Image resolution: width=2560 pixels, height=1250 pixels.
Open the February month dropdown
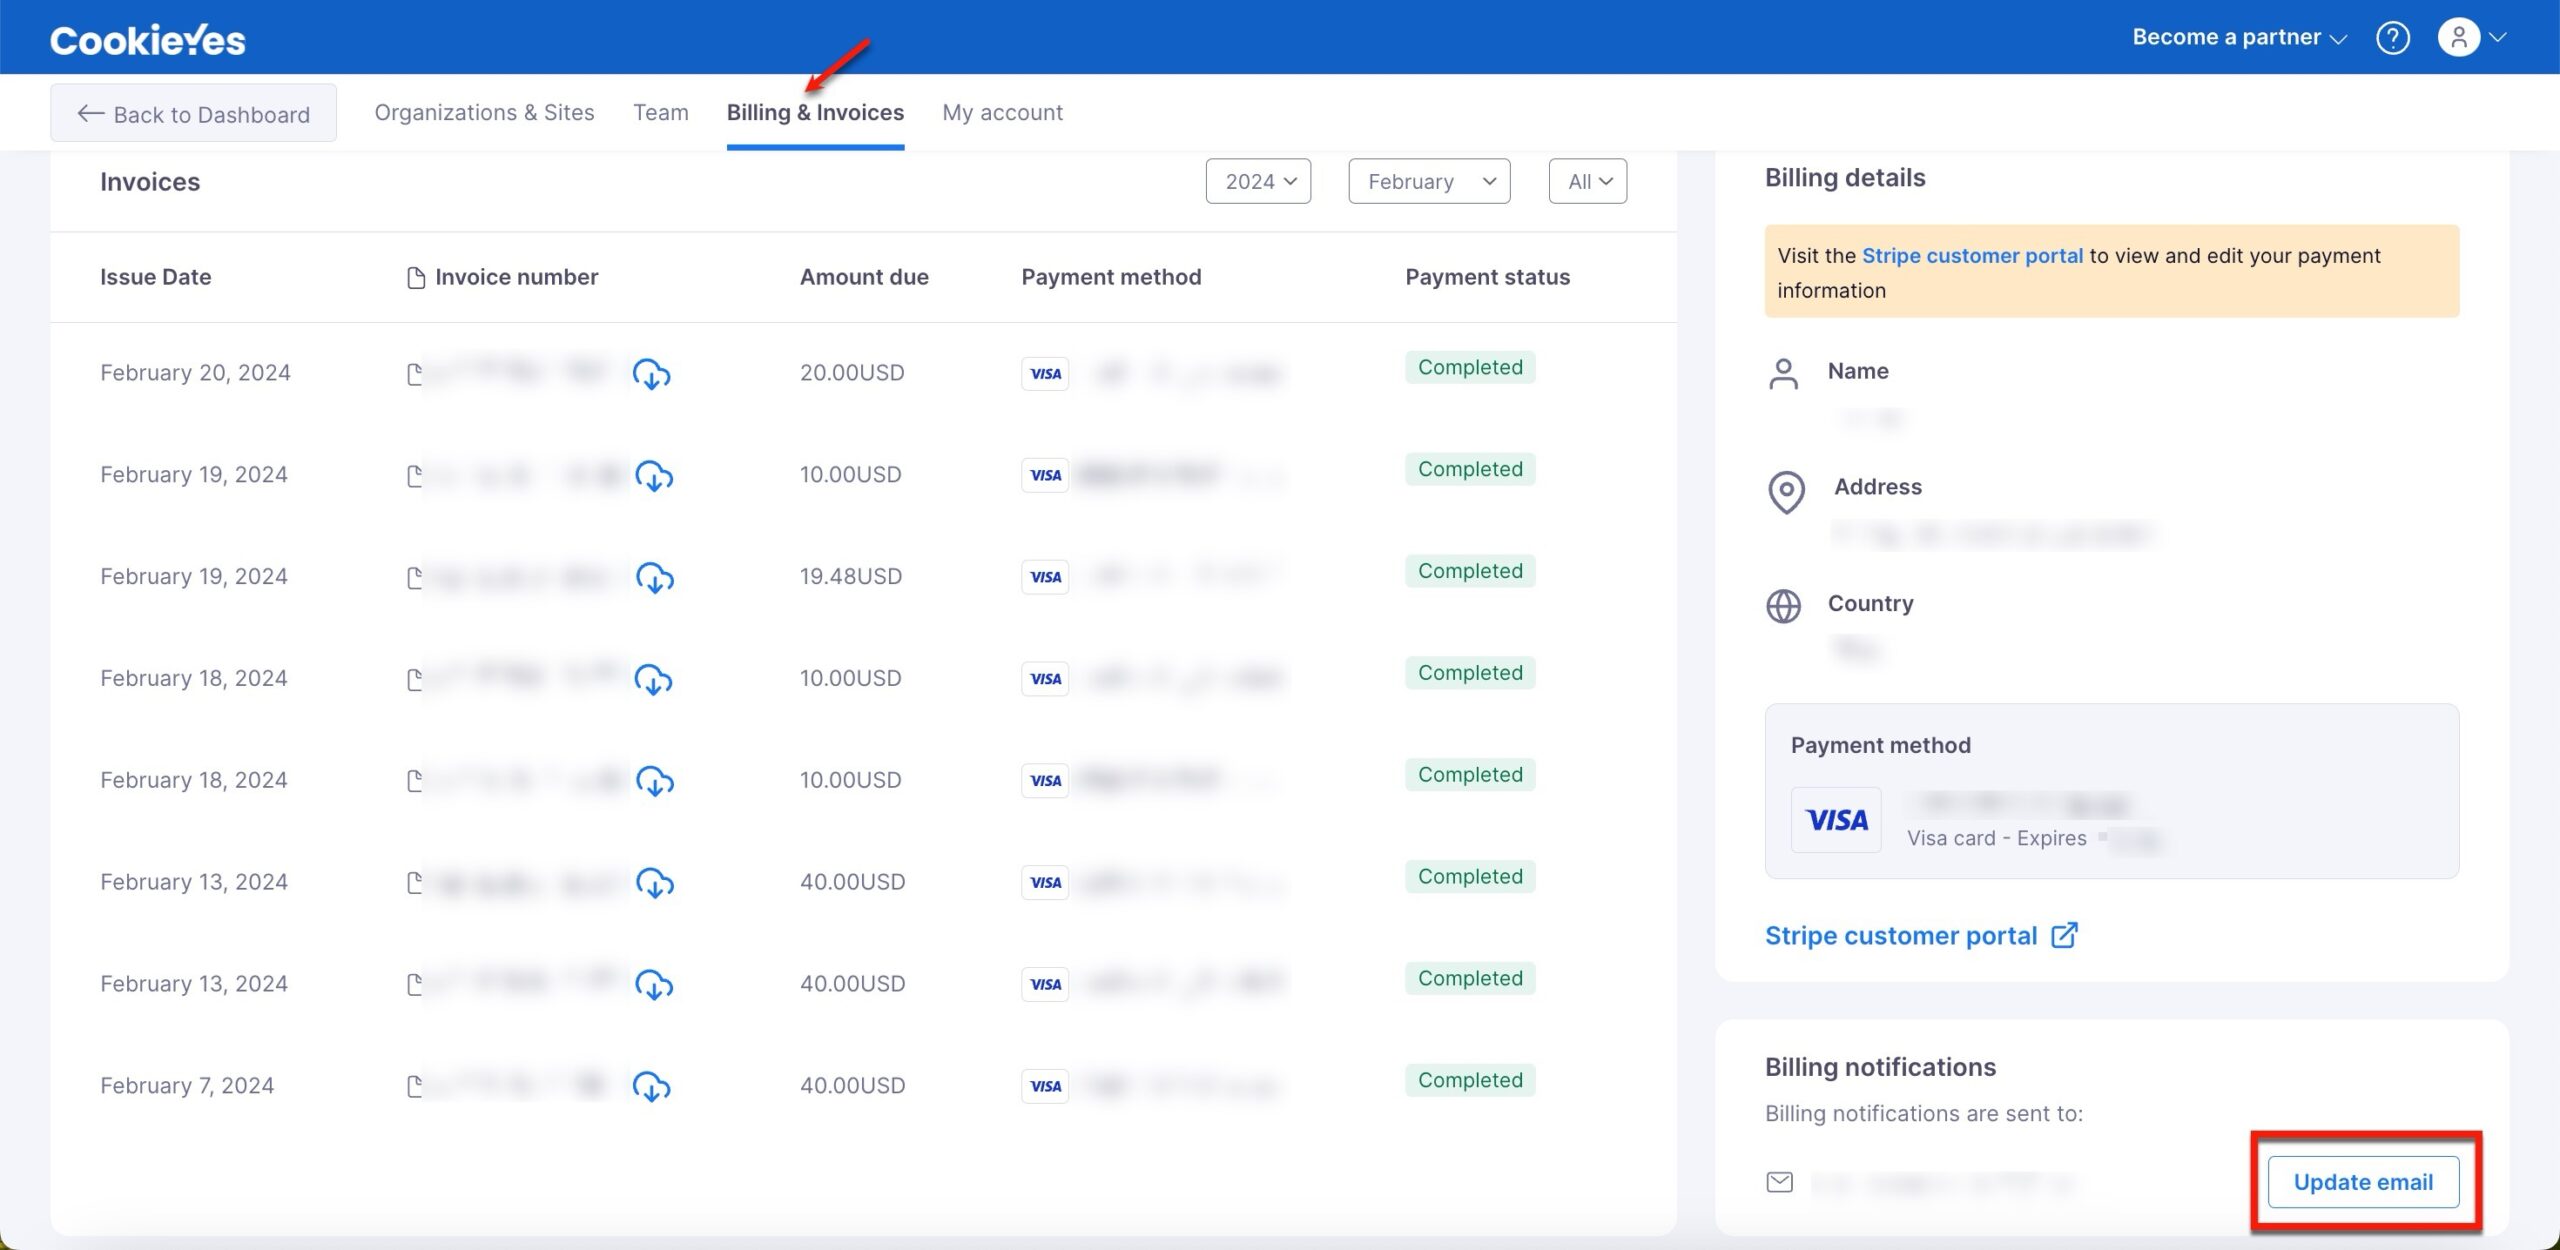point(1429,182)
